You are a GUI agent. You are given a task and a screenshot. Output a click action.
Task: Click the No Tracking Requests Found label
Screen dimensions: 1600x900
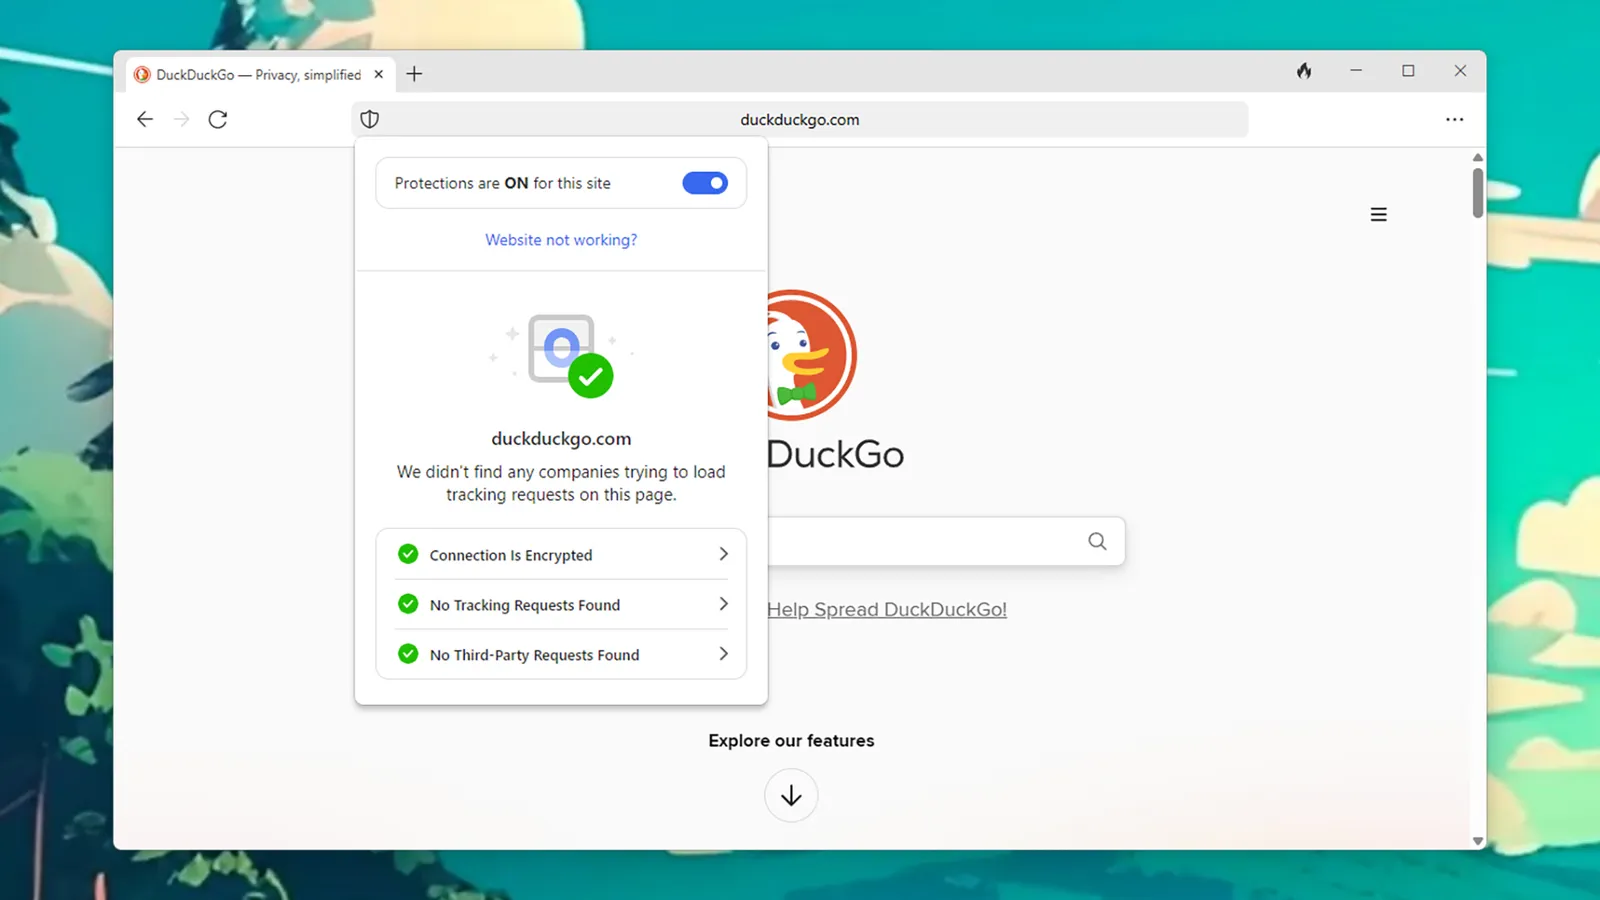pos(525,605)
